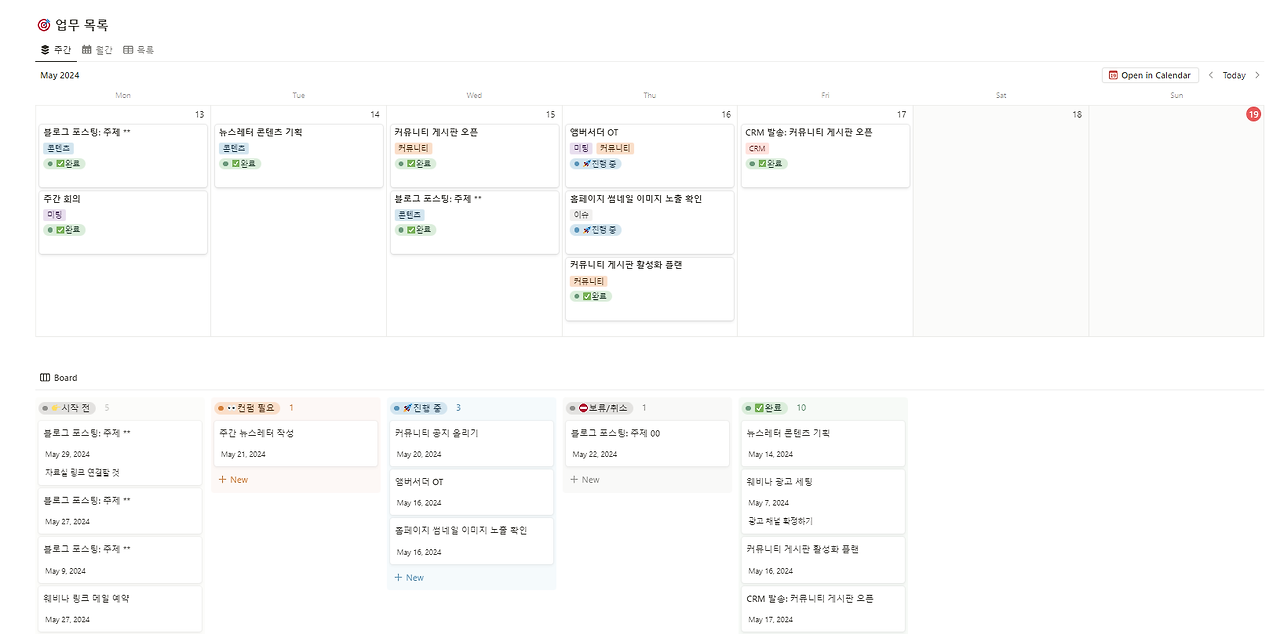The image size is (1280, 634).
Task: Click the red 19 today date badge
Action: coord(1254,114)
